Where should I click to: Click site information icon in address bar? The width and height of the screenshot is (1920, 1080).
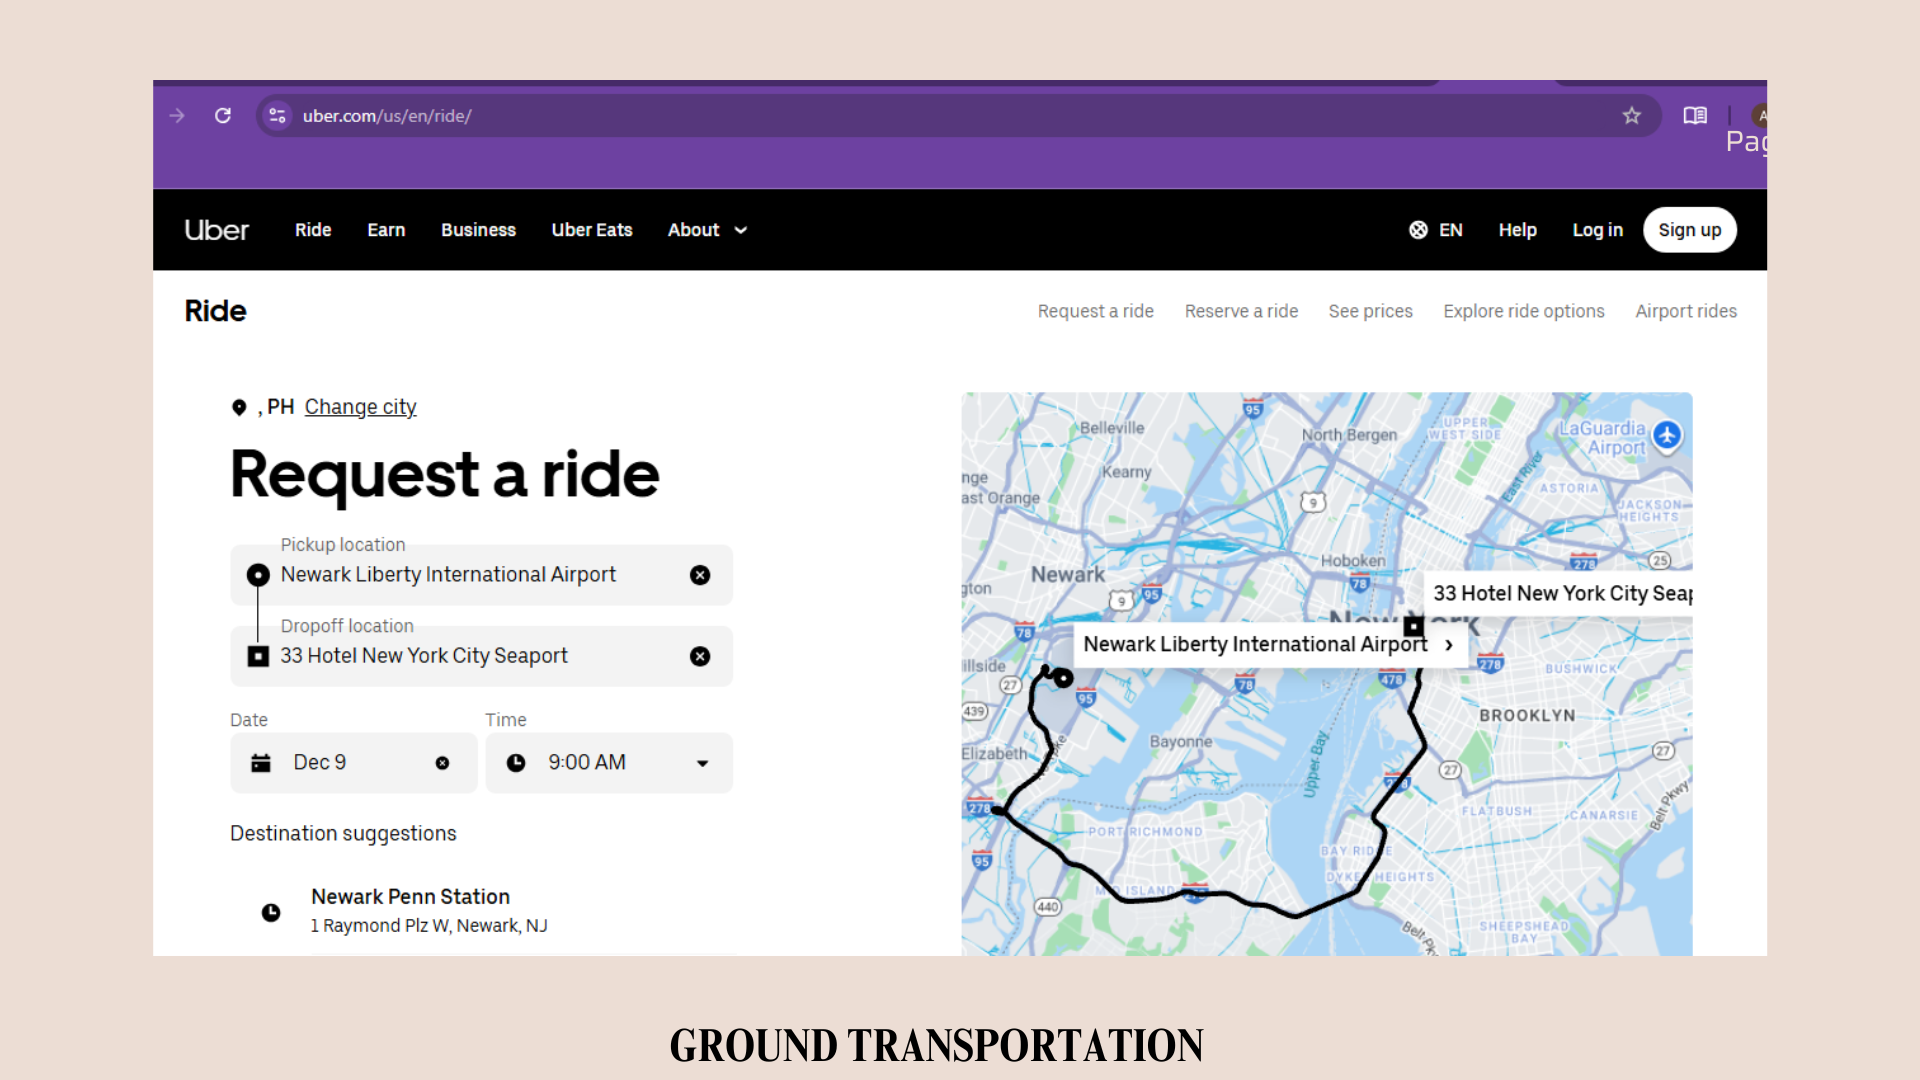(278, 116)
